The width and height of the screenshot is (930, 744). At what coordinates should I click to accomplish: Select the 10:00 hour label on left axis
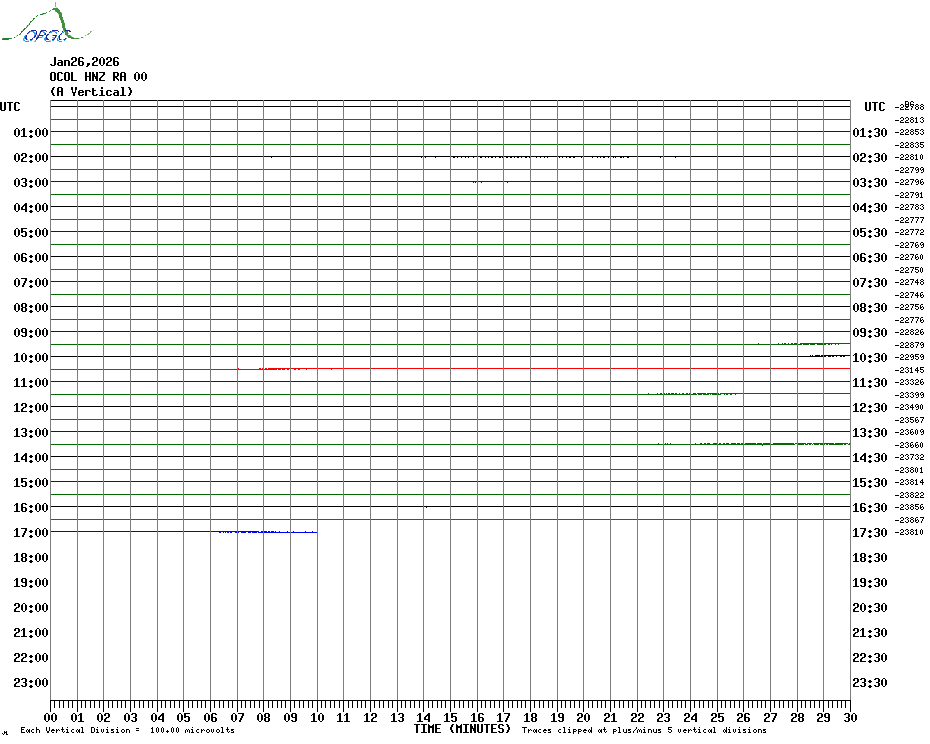point(32,358)
